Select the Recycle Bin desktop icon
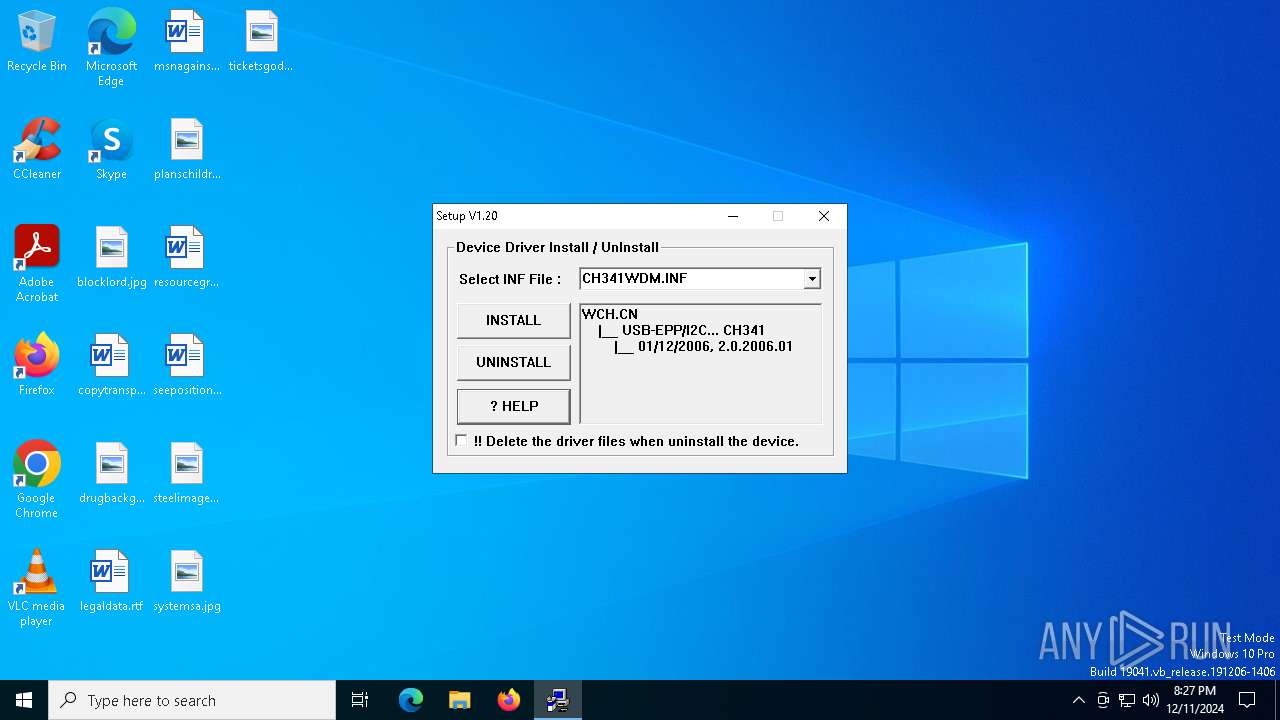The width and height of the screenshot is (1280, 720). click(37, 42)
